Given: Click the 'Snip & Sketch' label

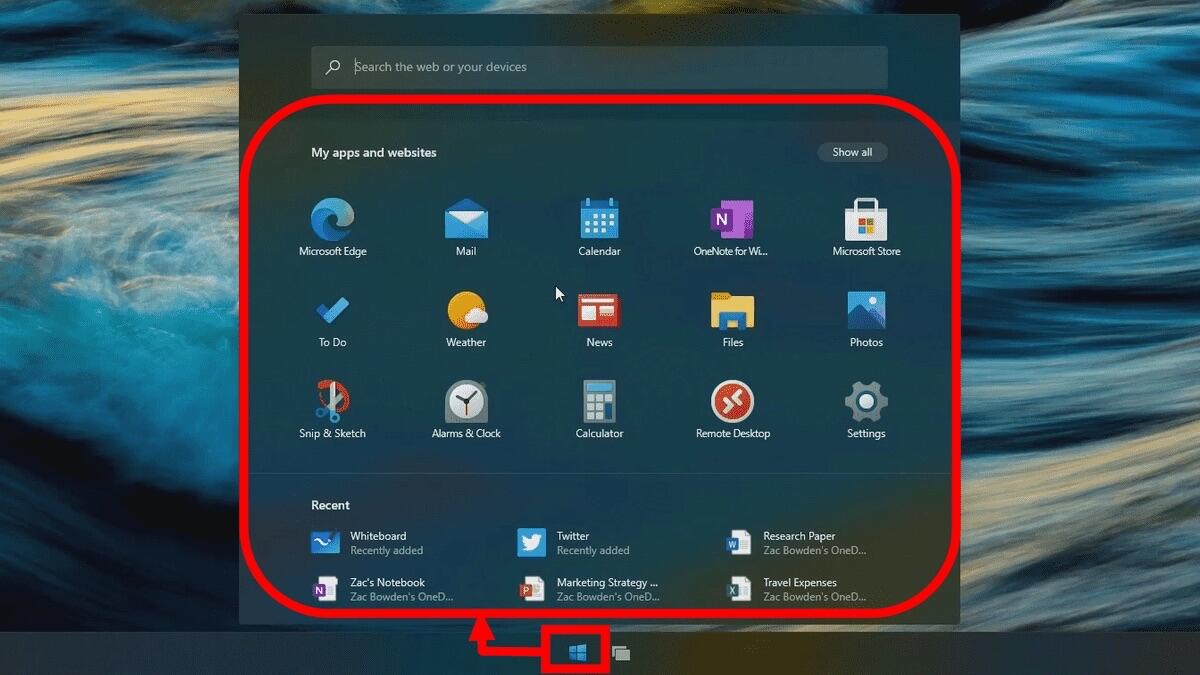Looking at the screenshot, I should (x=332, y=434).
